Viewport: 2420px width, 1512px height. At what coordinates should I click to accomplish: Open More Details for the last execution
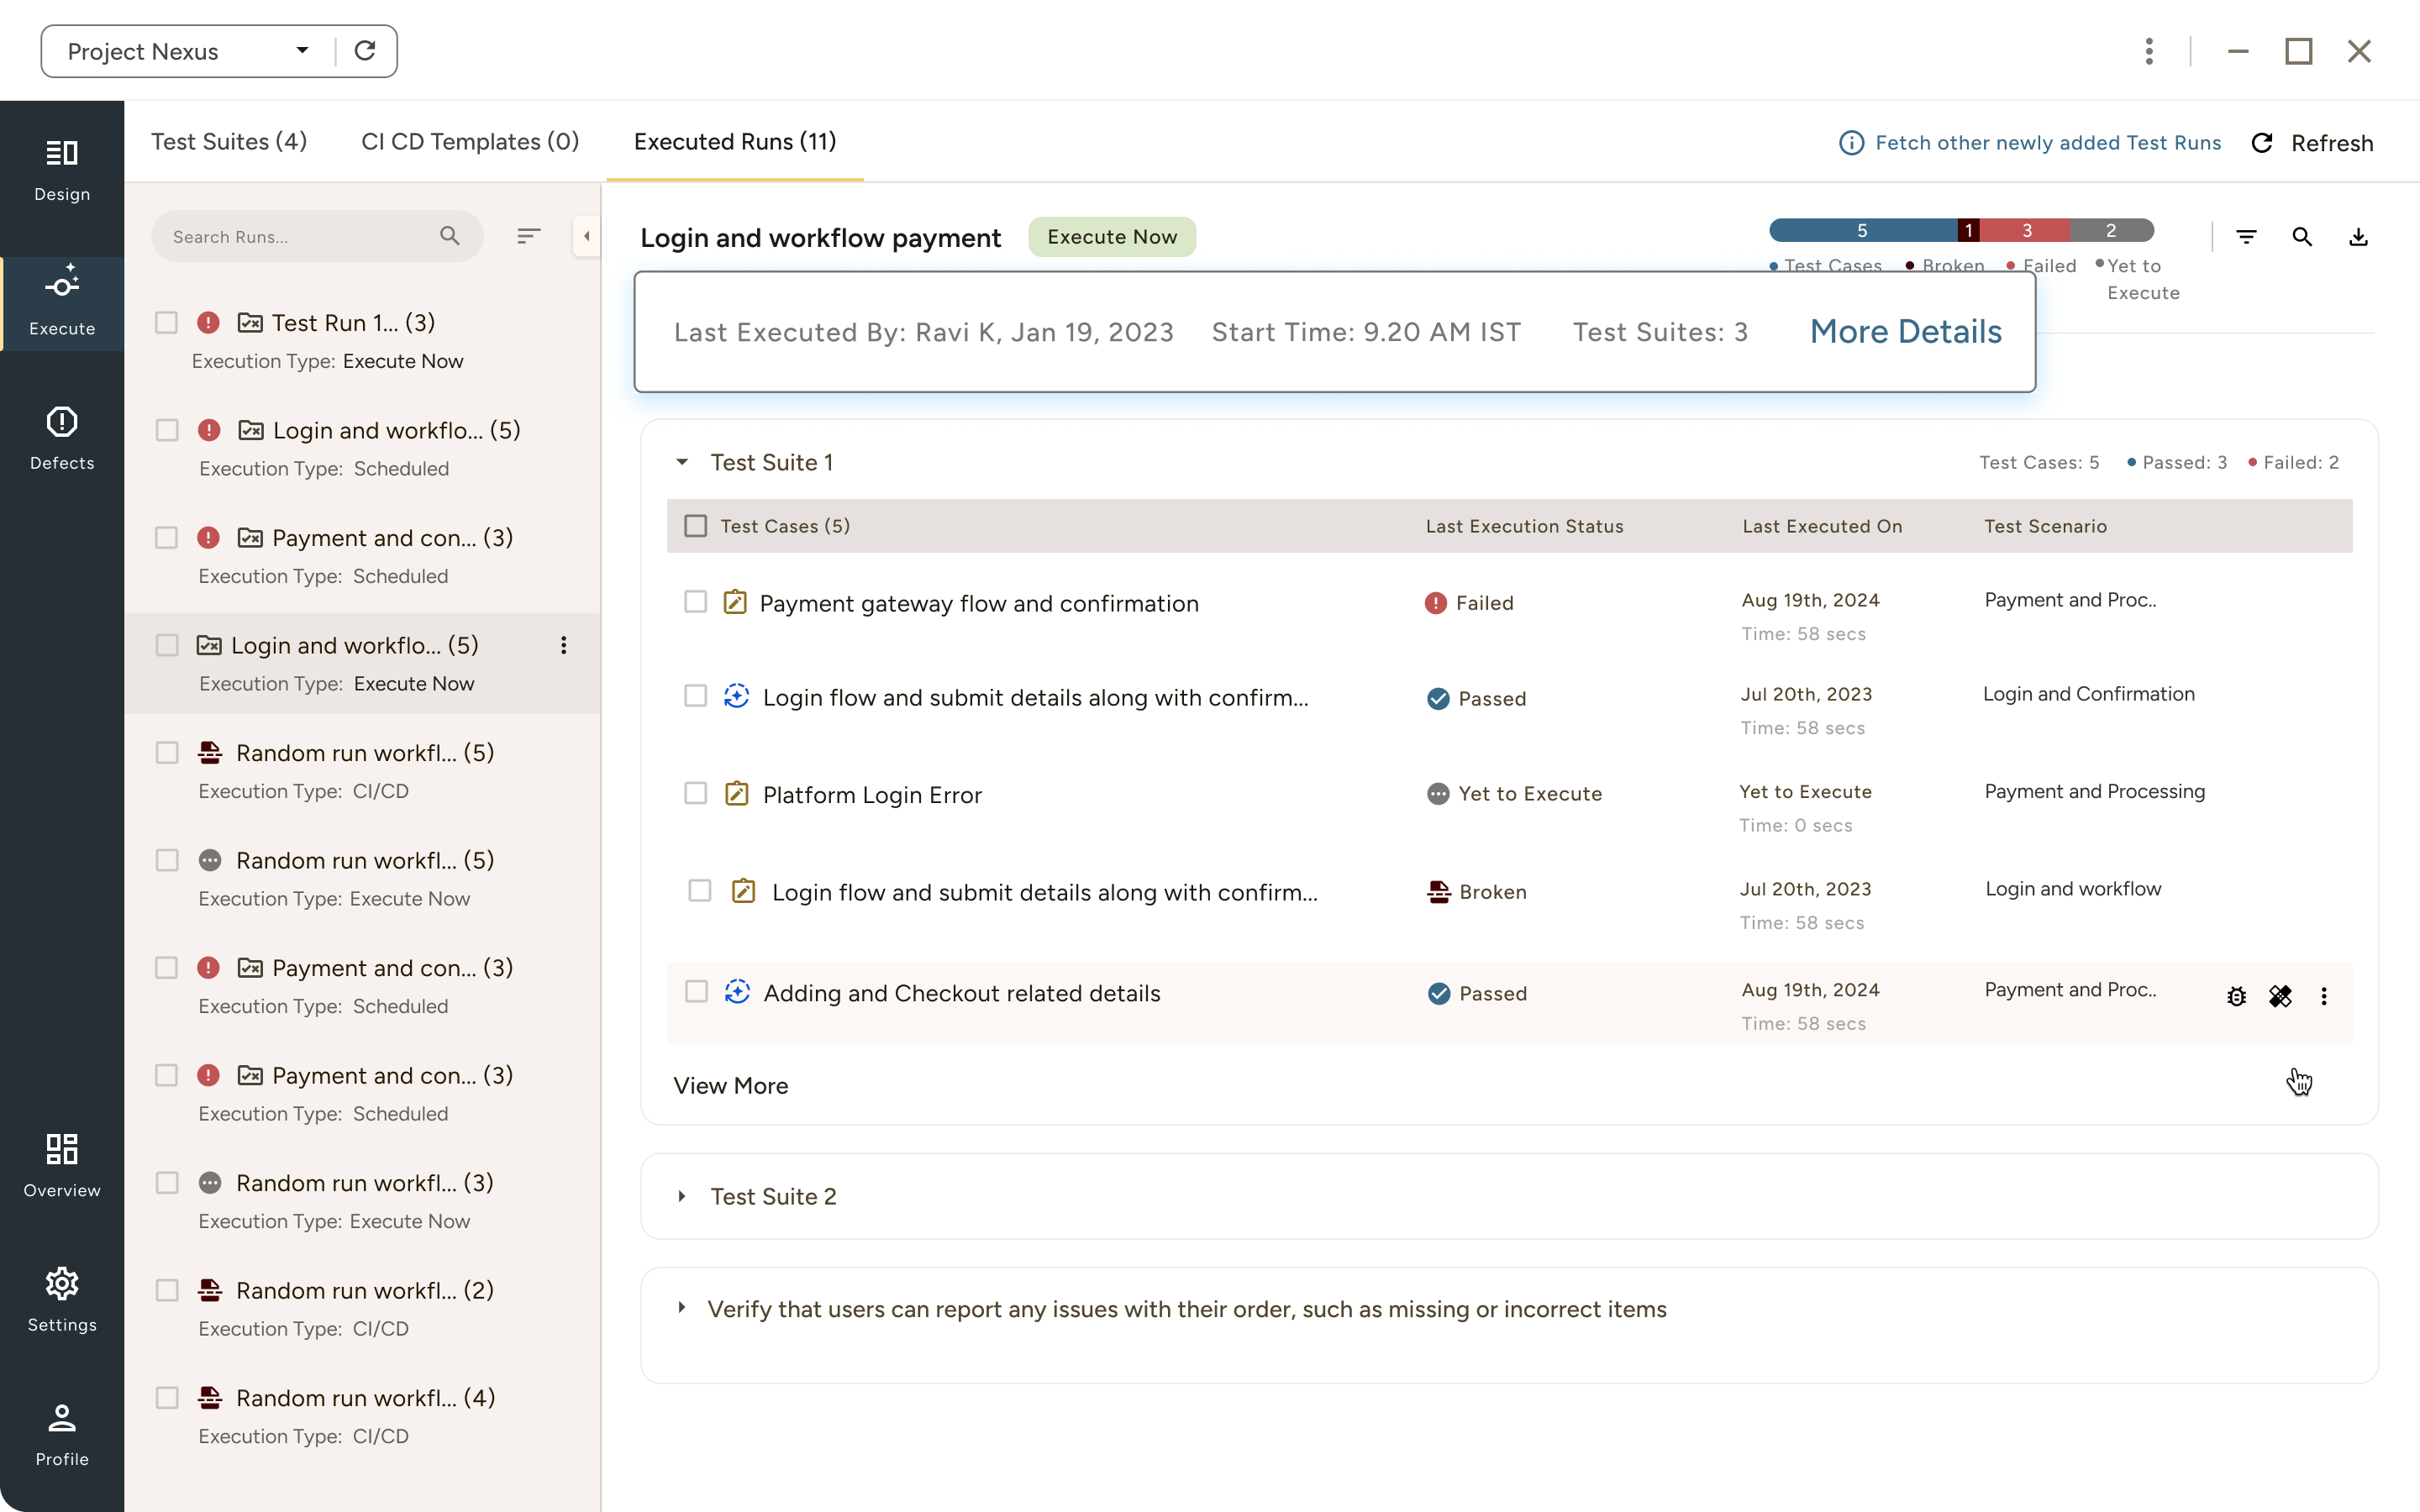[1905, 331]
